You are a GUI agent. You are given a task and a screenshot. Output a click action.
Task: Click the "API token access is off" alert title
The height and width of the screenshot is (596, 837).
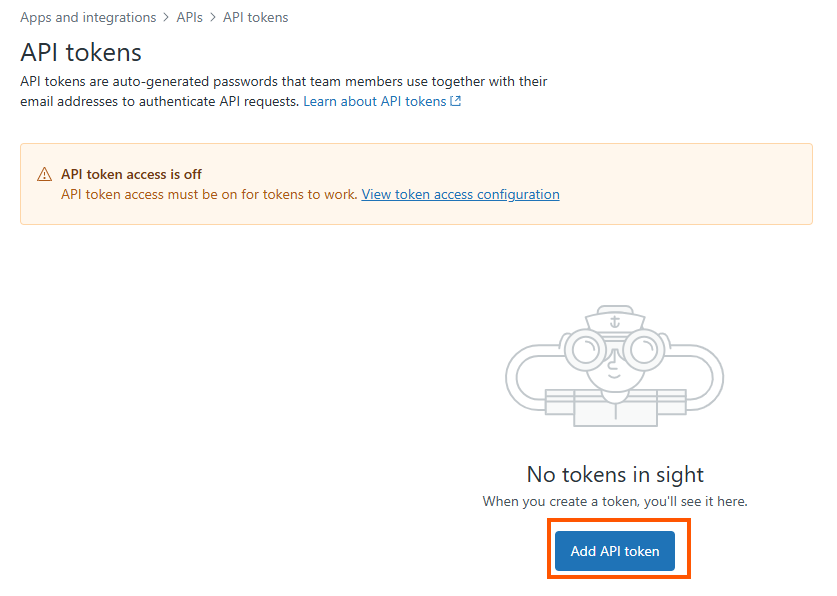131,174
